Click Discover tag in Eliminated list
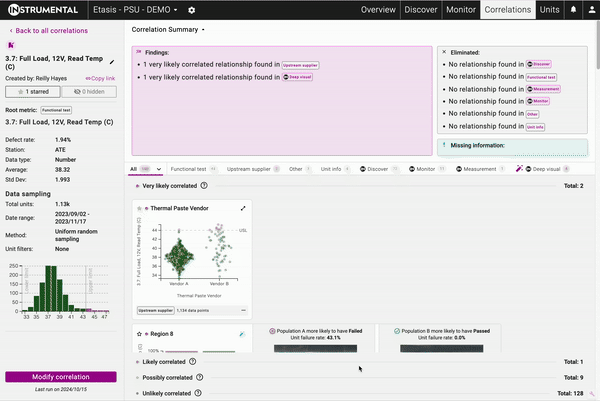The width and height of the screenshot is (600, 401). point(539,64)
